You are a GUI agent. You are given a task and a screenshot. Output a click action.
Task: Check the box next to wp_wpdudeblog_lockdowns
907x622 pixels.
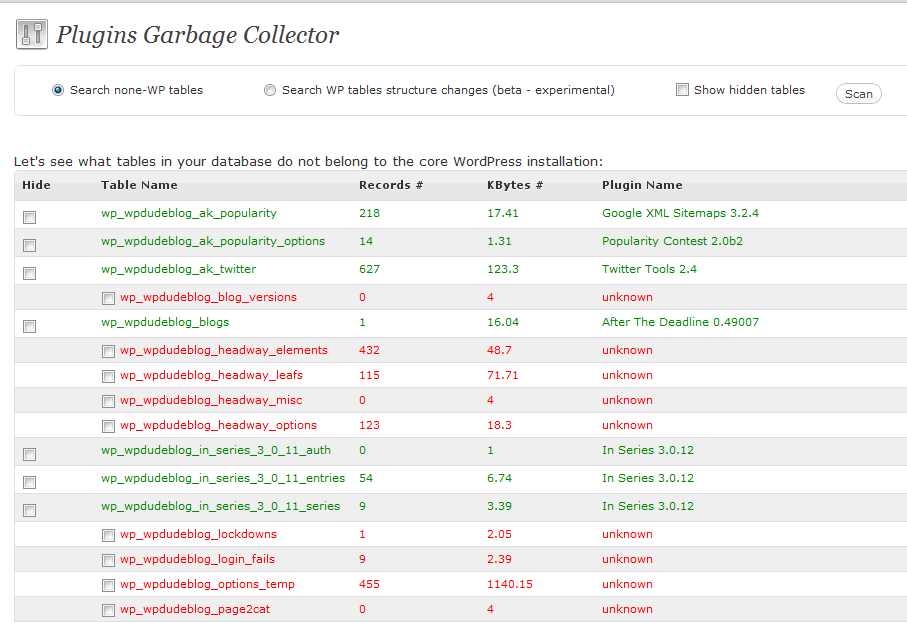(x=108, y=535)
